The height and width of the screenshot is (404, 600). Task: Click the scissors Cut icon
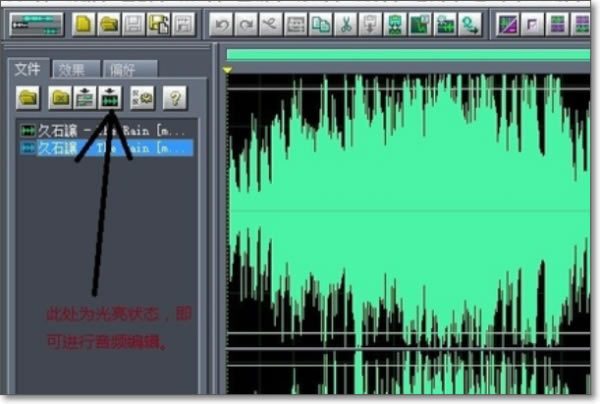[x=346, y=22]
